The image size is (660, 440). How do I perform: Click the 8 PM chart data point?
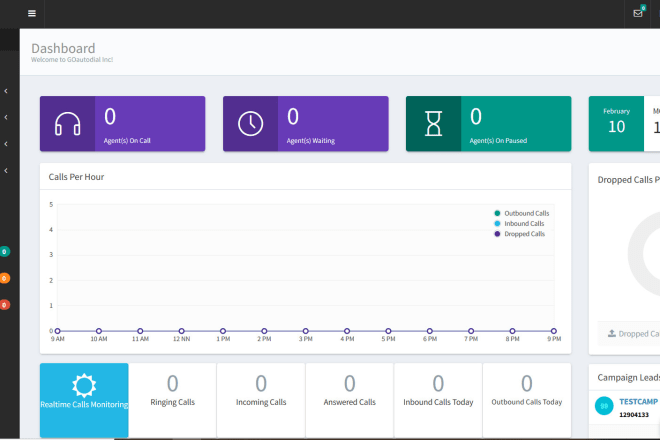512,331
